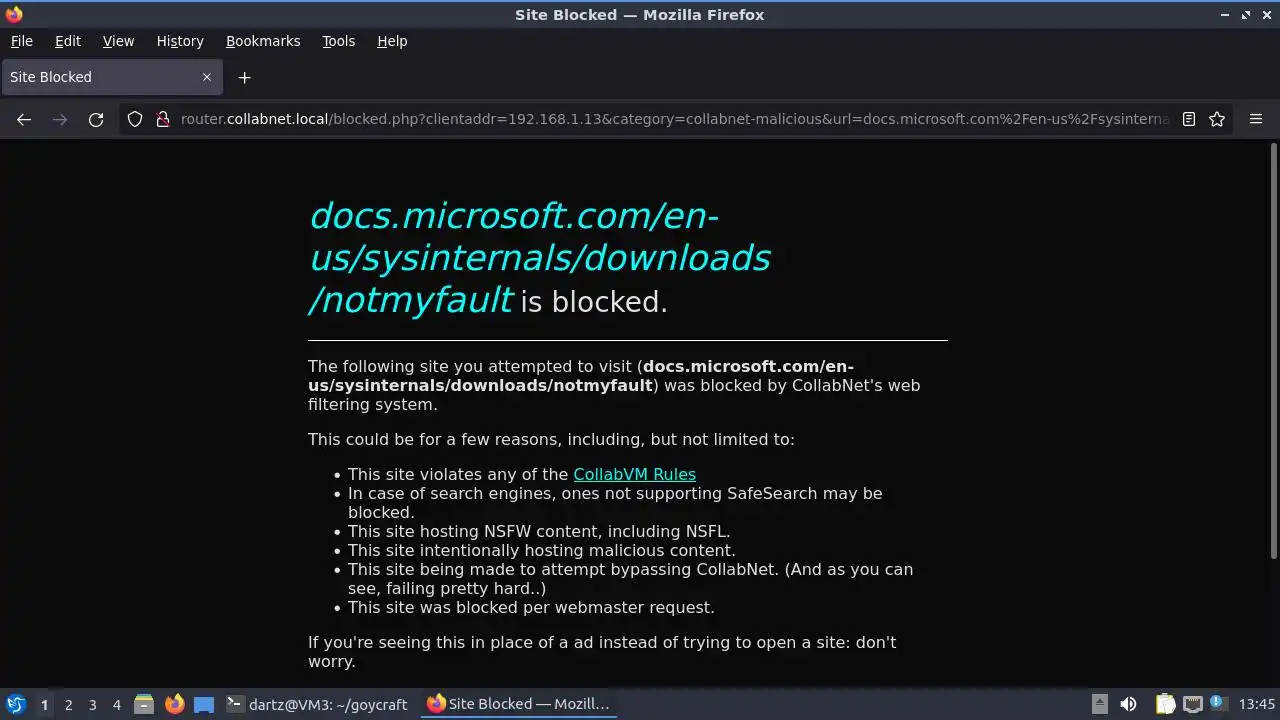
Task: Minimize the Firefox window
Action: coord(1225,15)
